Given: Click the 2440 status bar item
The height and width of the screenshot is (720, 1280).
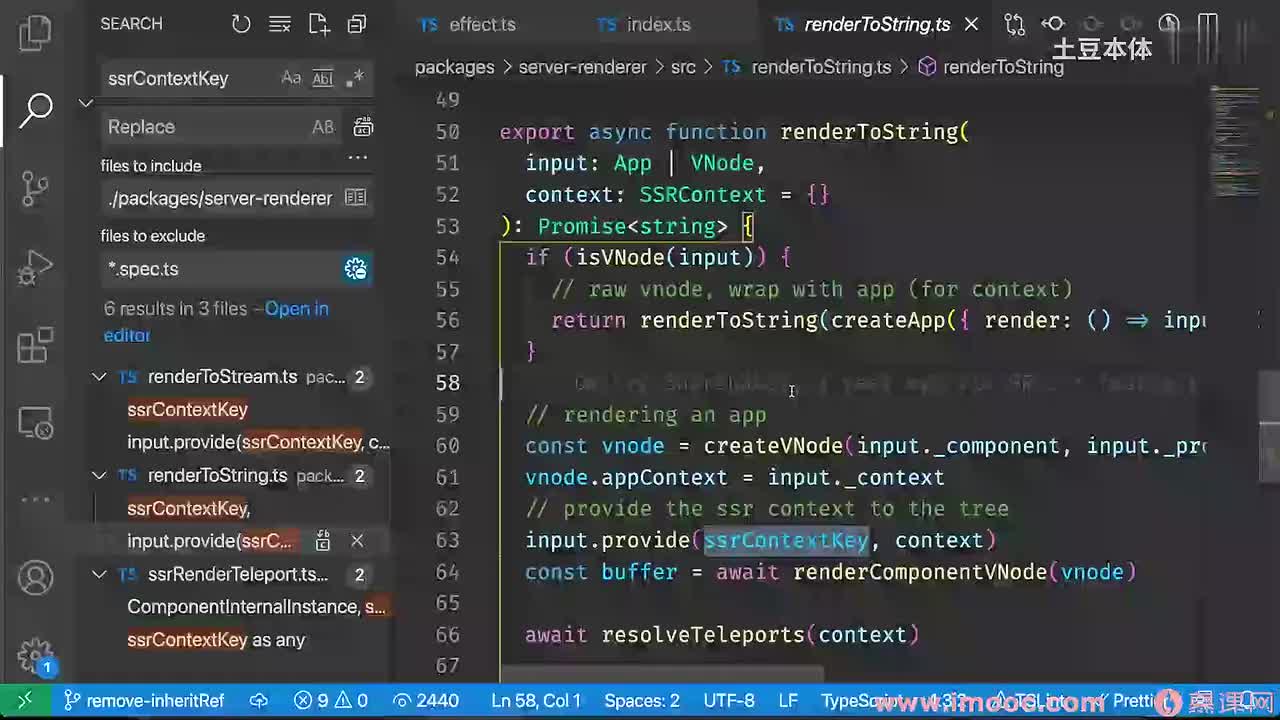Looking at the screenshot, I should pyautogui.click(x=426, y=701).
